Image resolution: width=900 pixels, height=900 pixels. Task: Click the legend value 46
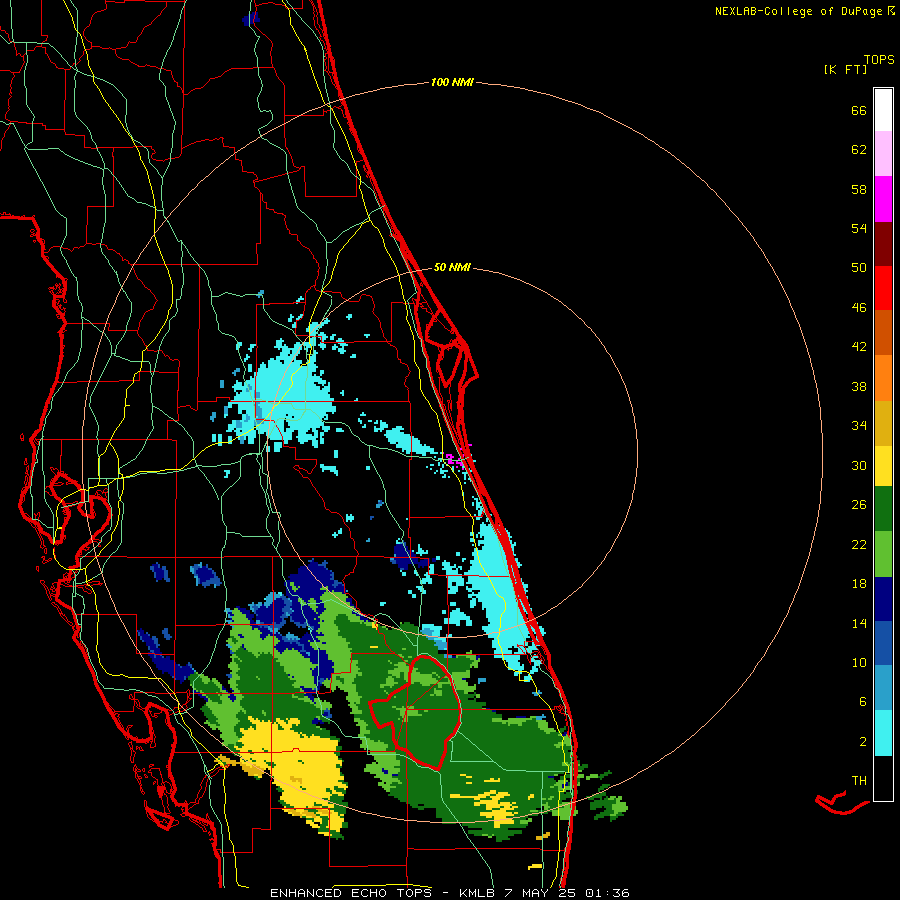[x=859, y=308]
